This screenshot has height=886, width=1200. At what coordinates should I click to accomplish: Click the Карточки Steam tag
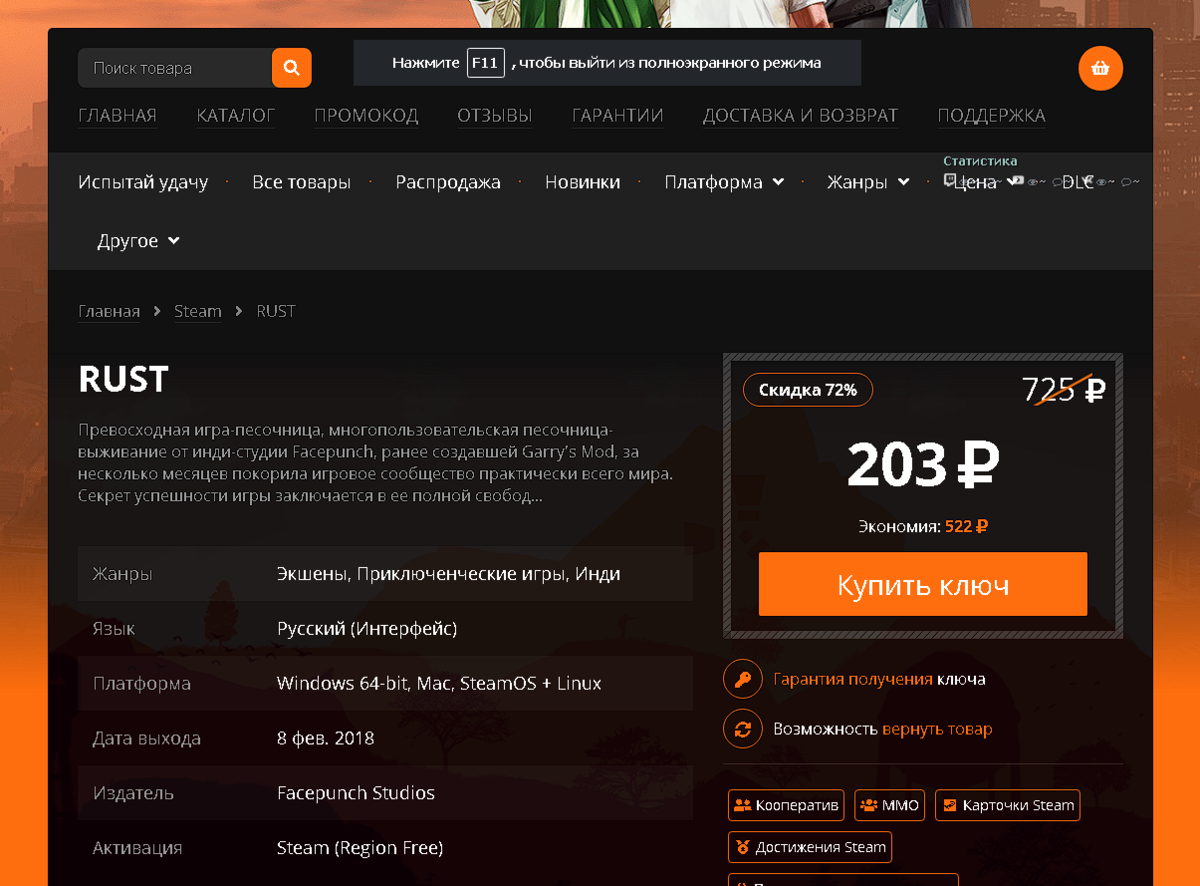click(x=1008, y=805)
